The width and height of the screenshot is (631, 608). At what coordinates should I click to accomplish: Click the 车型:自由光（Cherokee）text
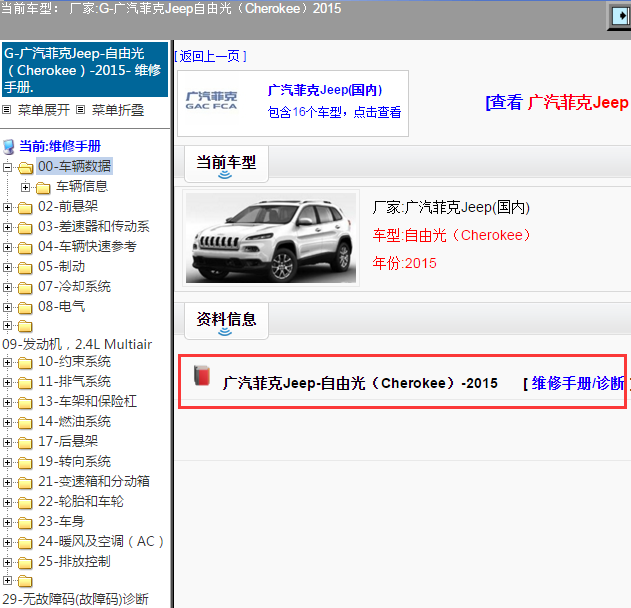[x=452, y=235]
